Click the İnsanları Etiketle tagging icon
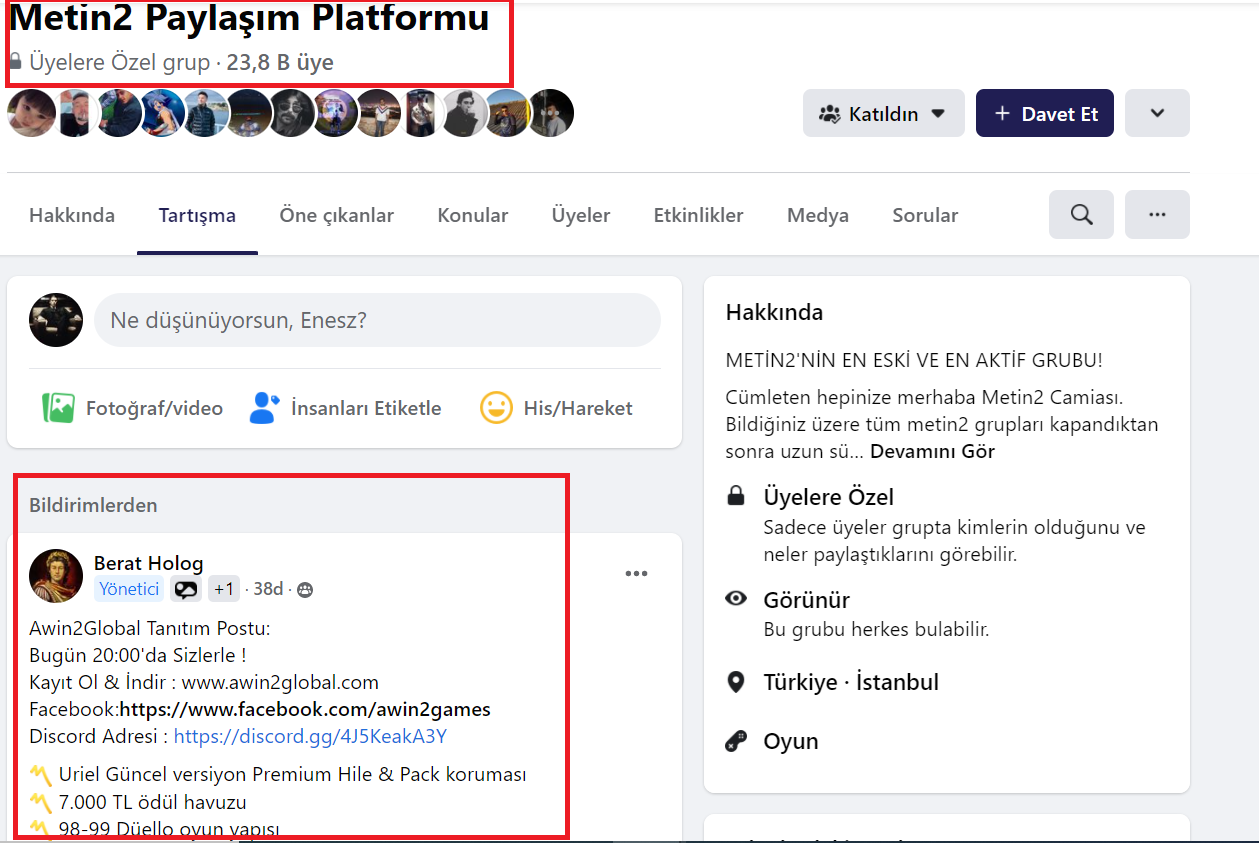1259x843 pixels. [x=263, y=407]
